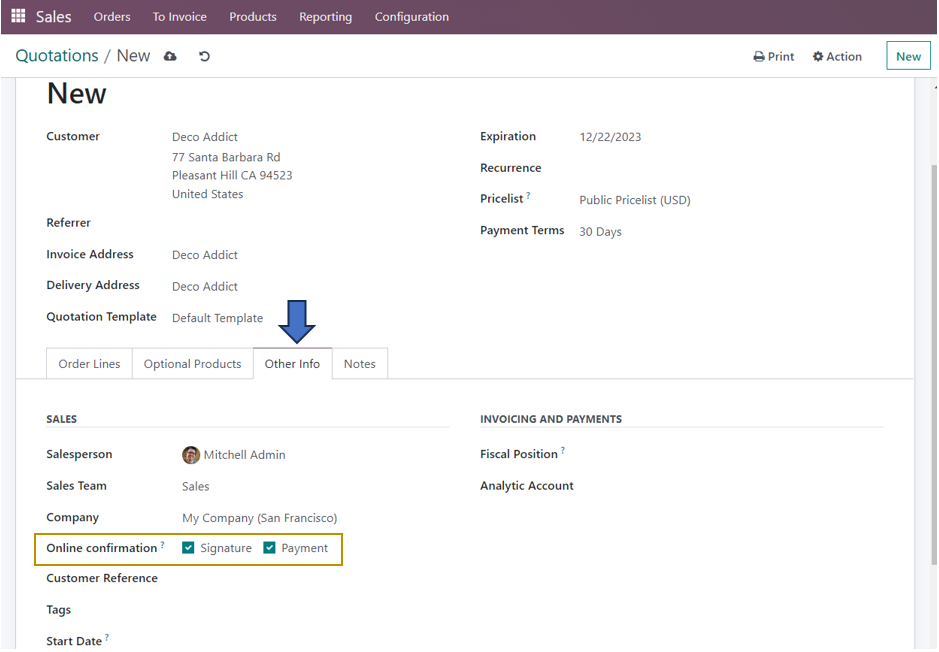Go back to Quotations breadcrumb
The image size is (939, 652).
click(57, 56)
